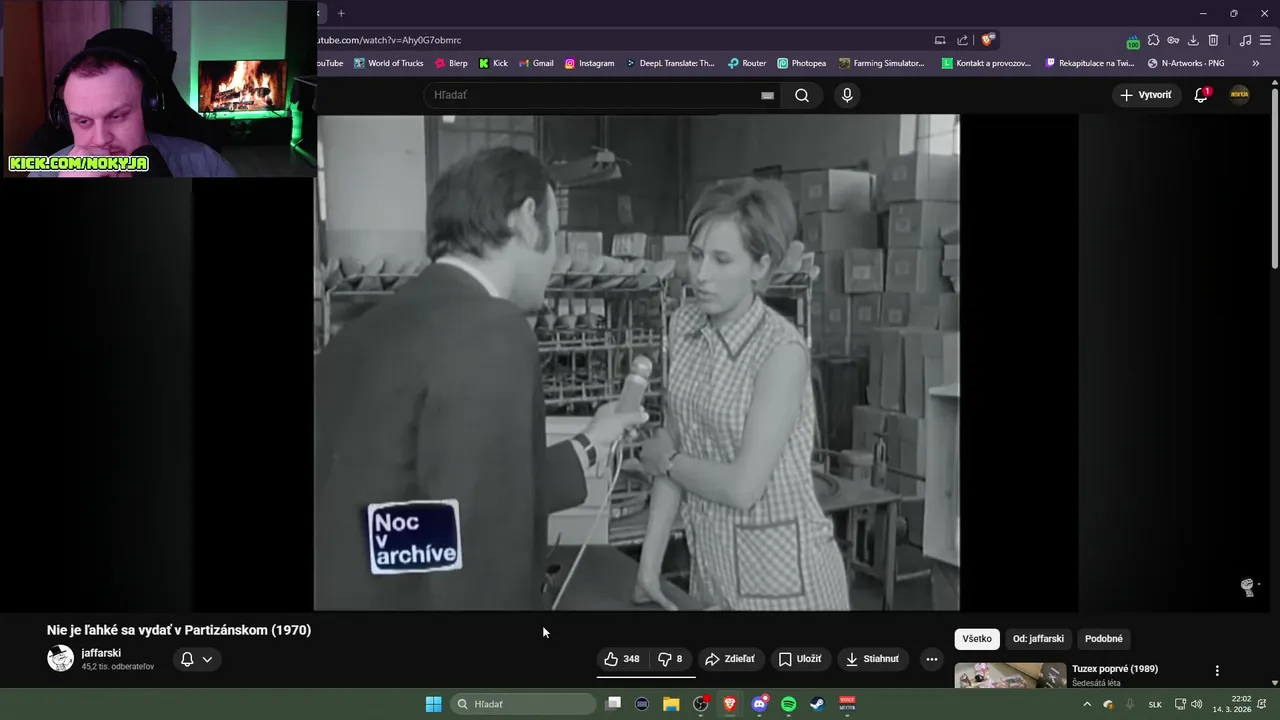Viewport: 1280px width, 720px height.
Task: Open the Kick bookmark
Action: pos(493,63)
